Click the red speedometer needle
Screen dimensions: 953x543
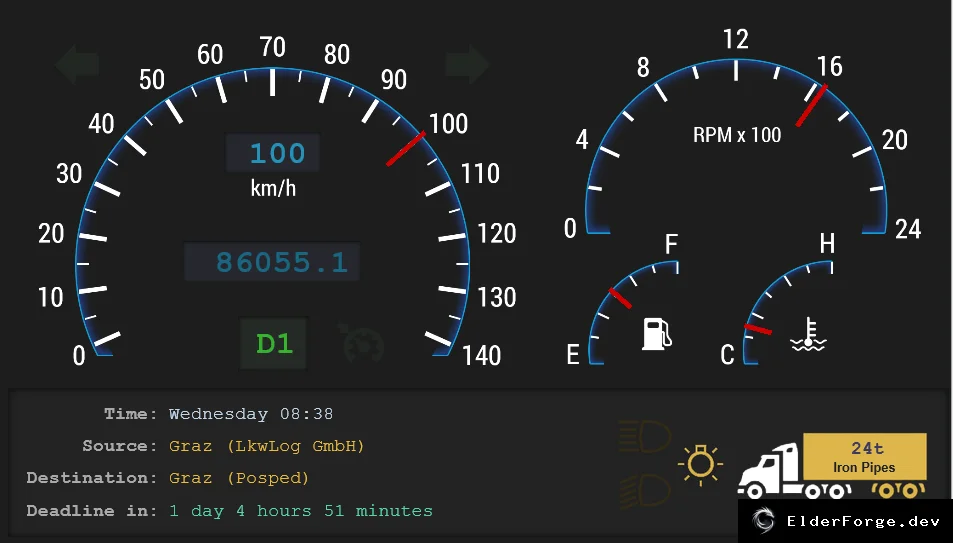point(406,148)
